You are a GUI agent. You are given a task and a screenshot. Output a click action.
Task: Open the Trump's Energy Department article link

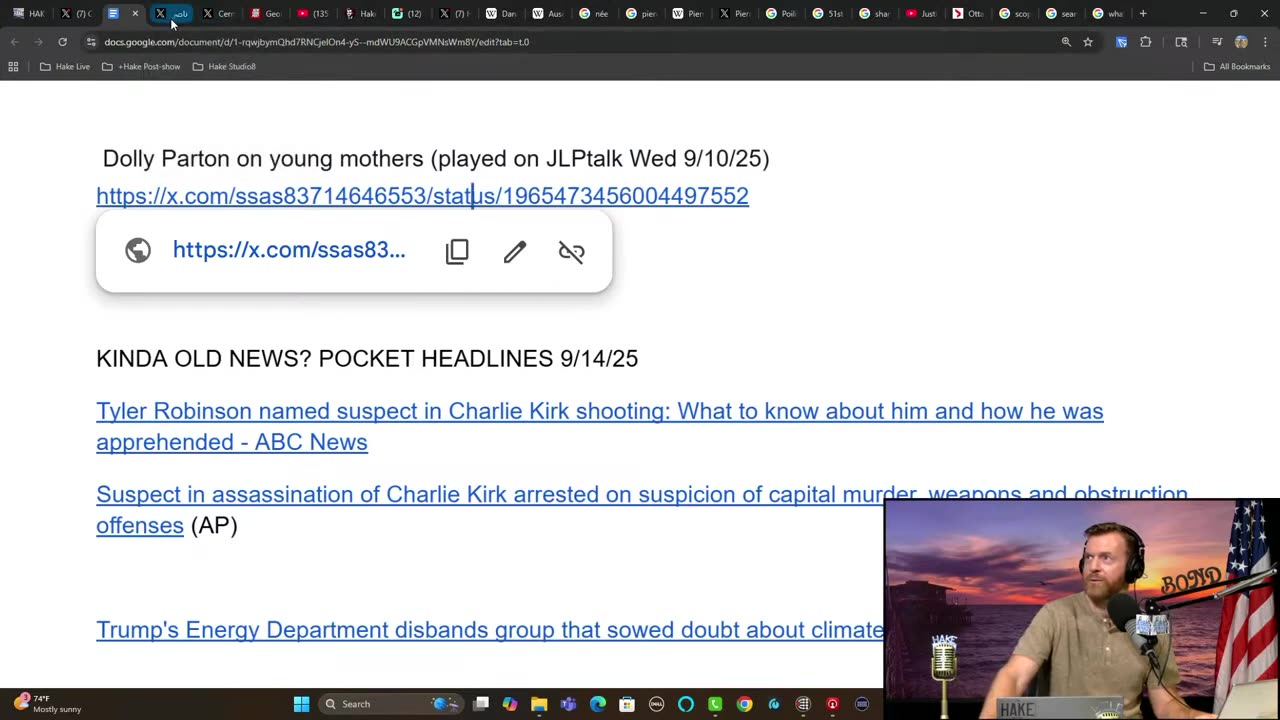pyautogui.click(x=490, y=630)
